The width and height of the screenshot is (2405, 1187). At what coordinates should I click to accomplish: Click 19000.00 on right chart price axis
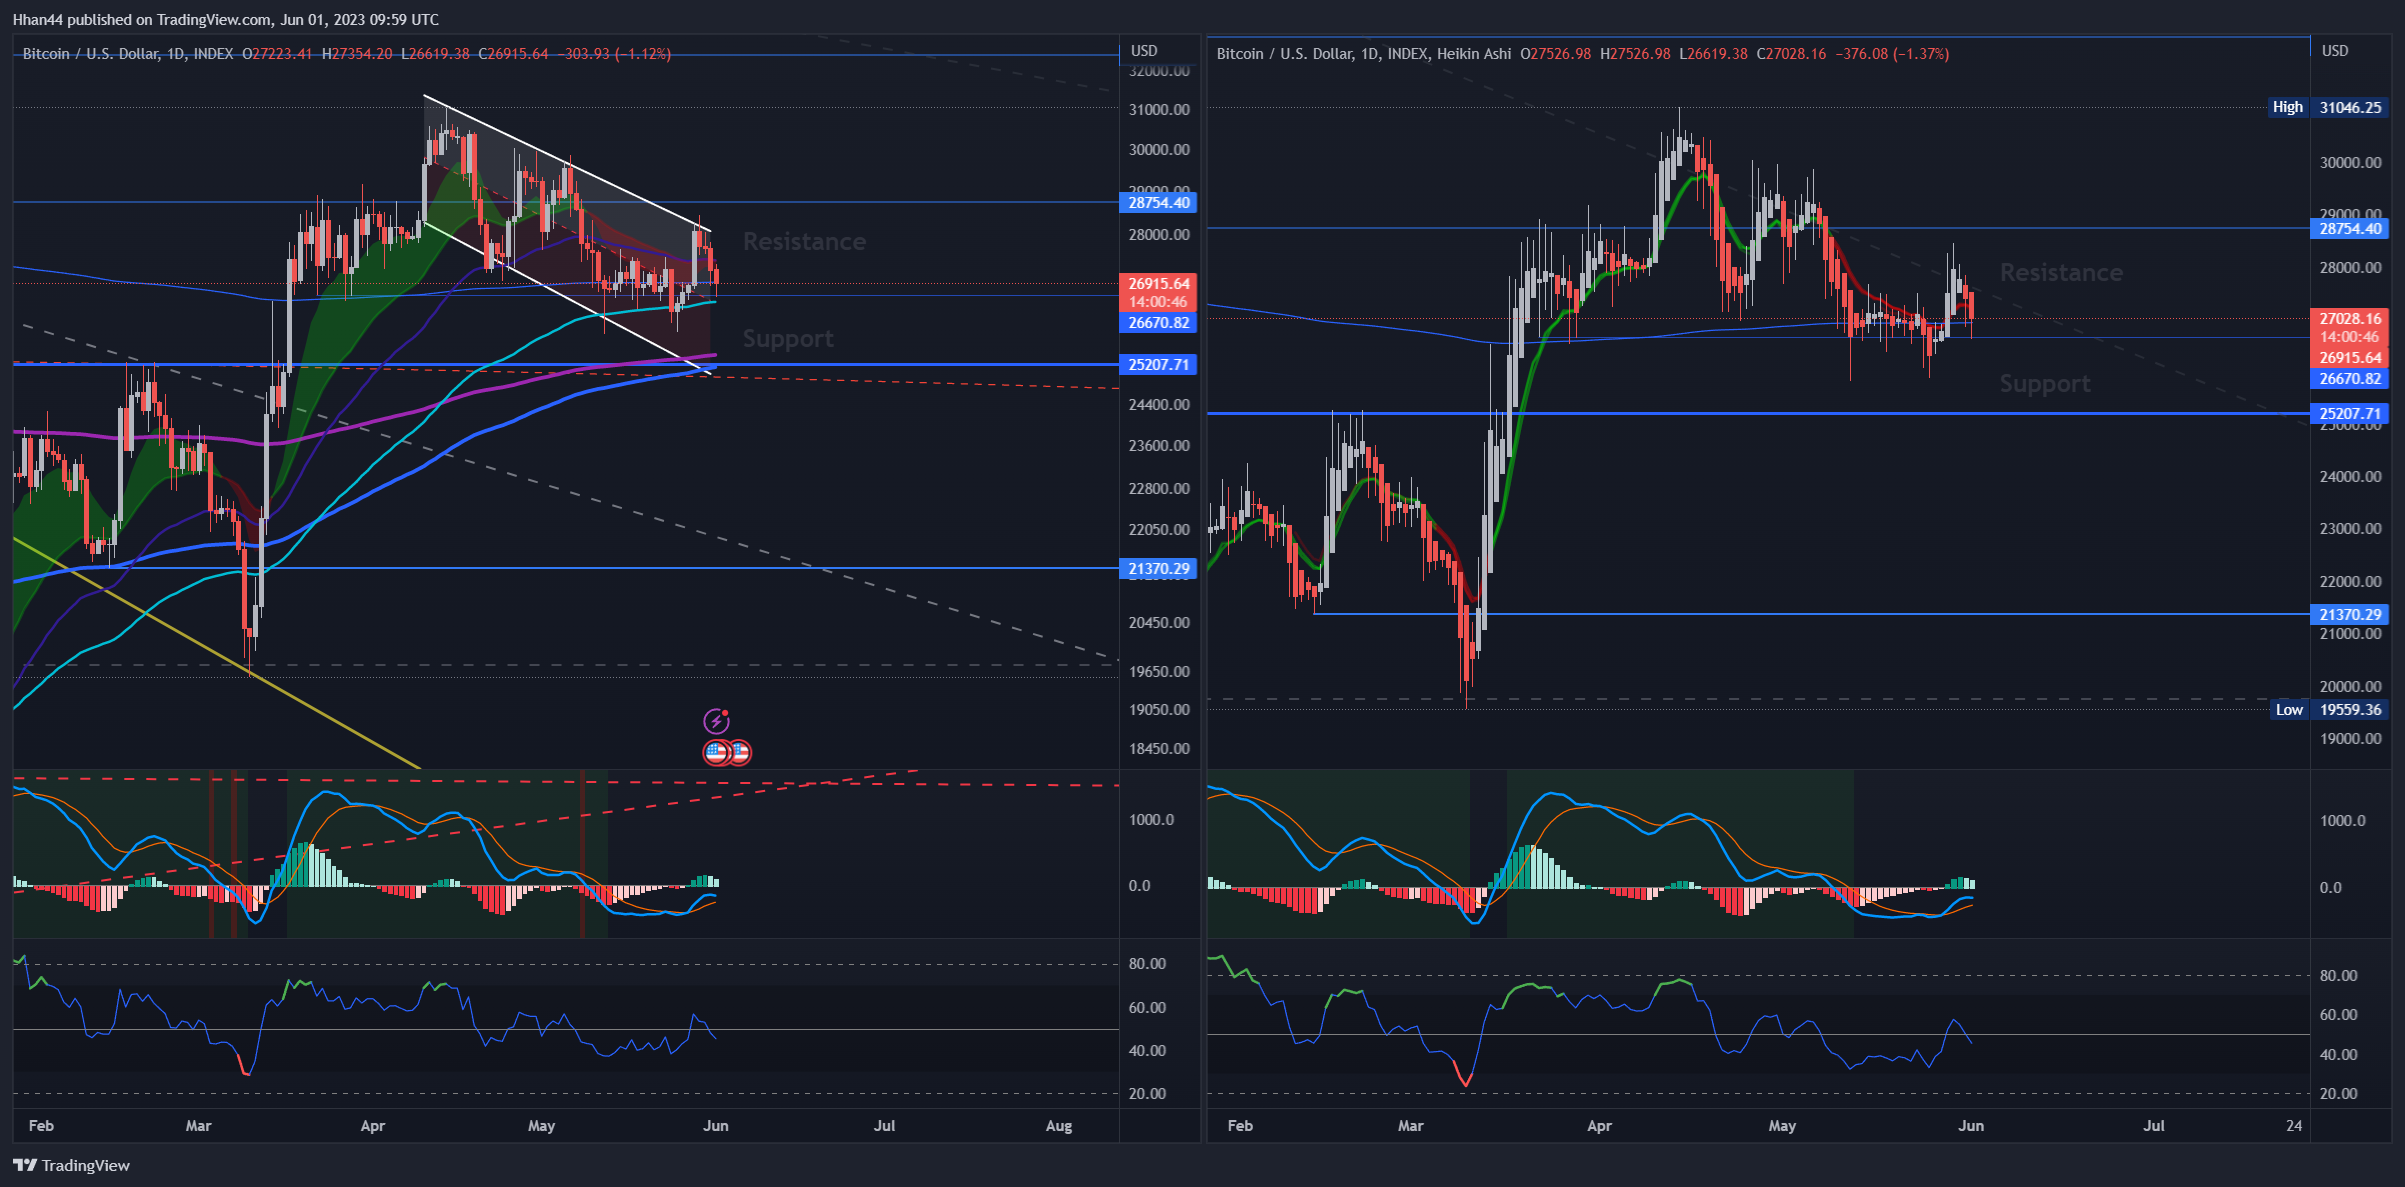tap(2350, 739)
